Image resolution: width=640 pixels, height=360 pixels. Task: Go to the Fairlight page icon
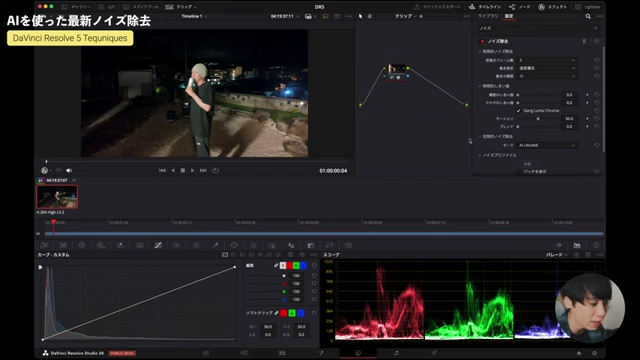396,353
